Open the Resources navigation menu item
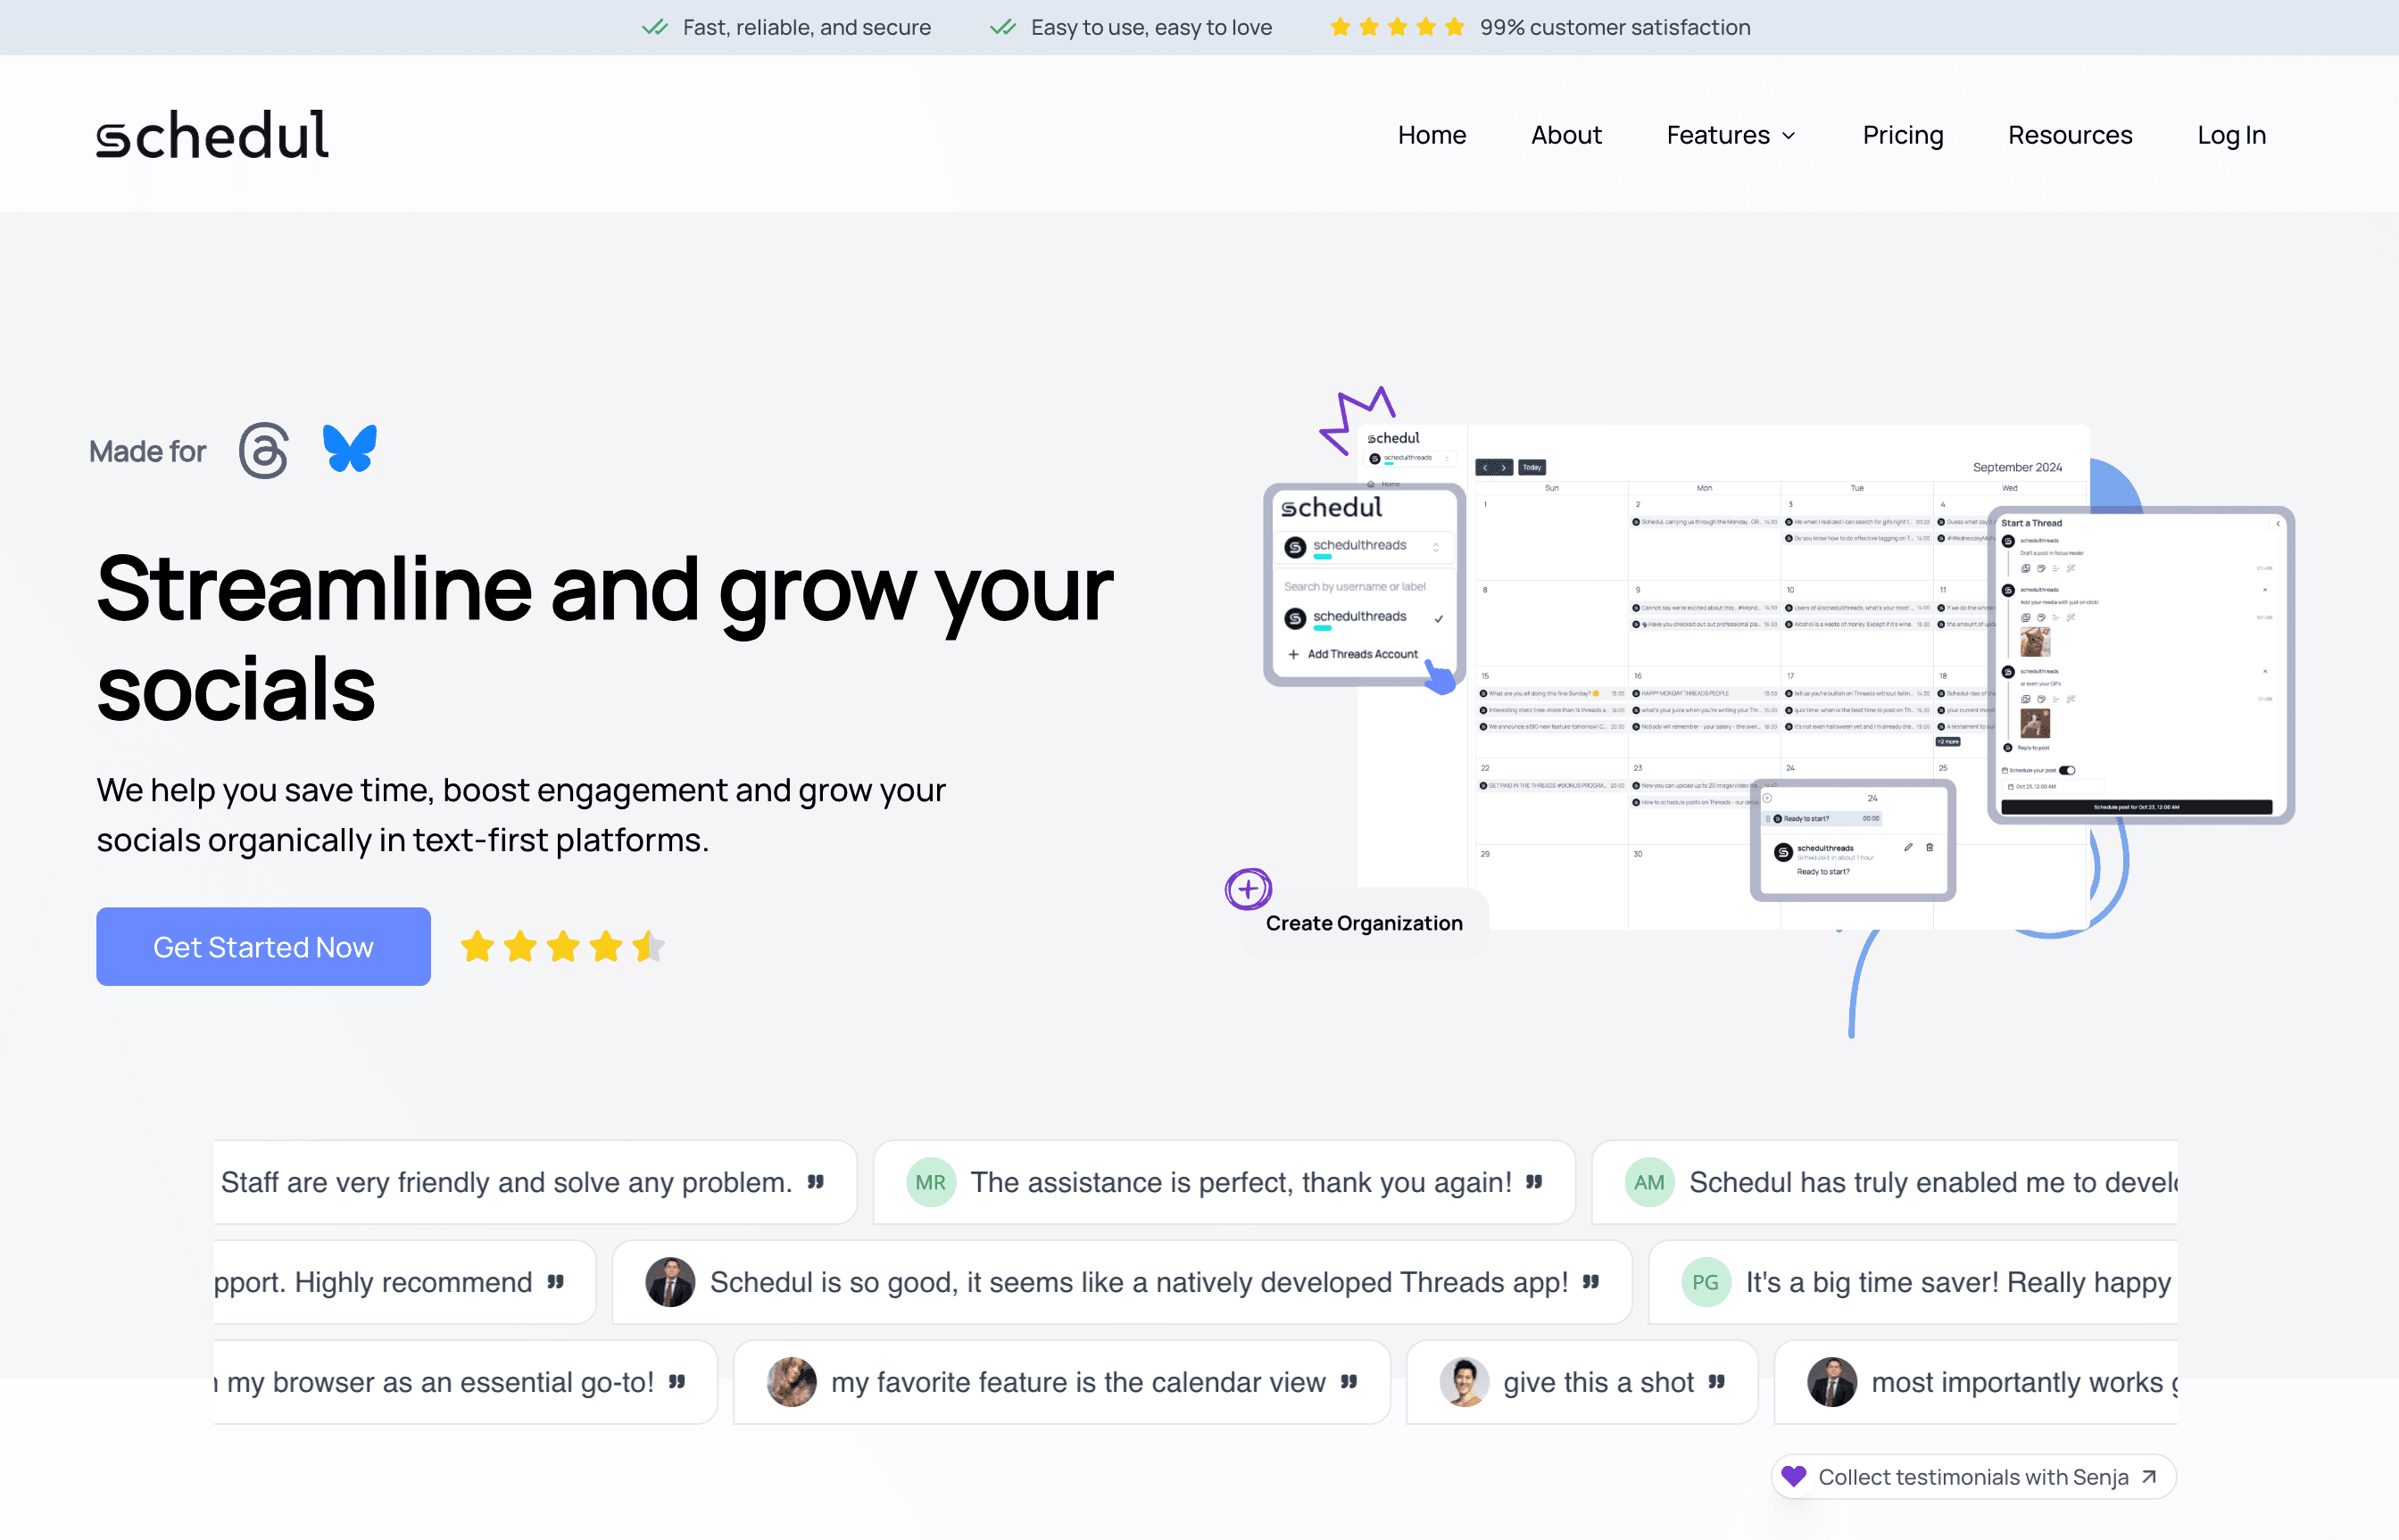 pyautogui.click(x=2071, y=135)
